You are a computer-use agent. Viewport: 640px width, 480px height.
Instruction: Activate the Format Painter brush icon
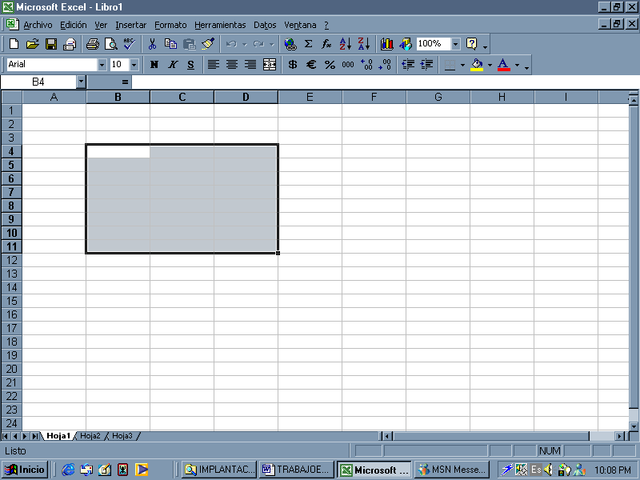click(x=208, y=44)
